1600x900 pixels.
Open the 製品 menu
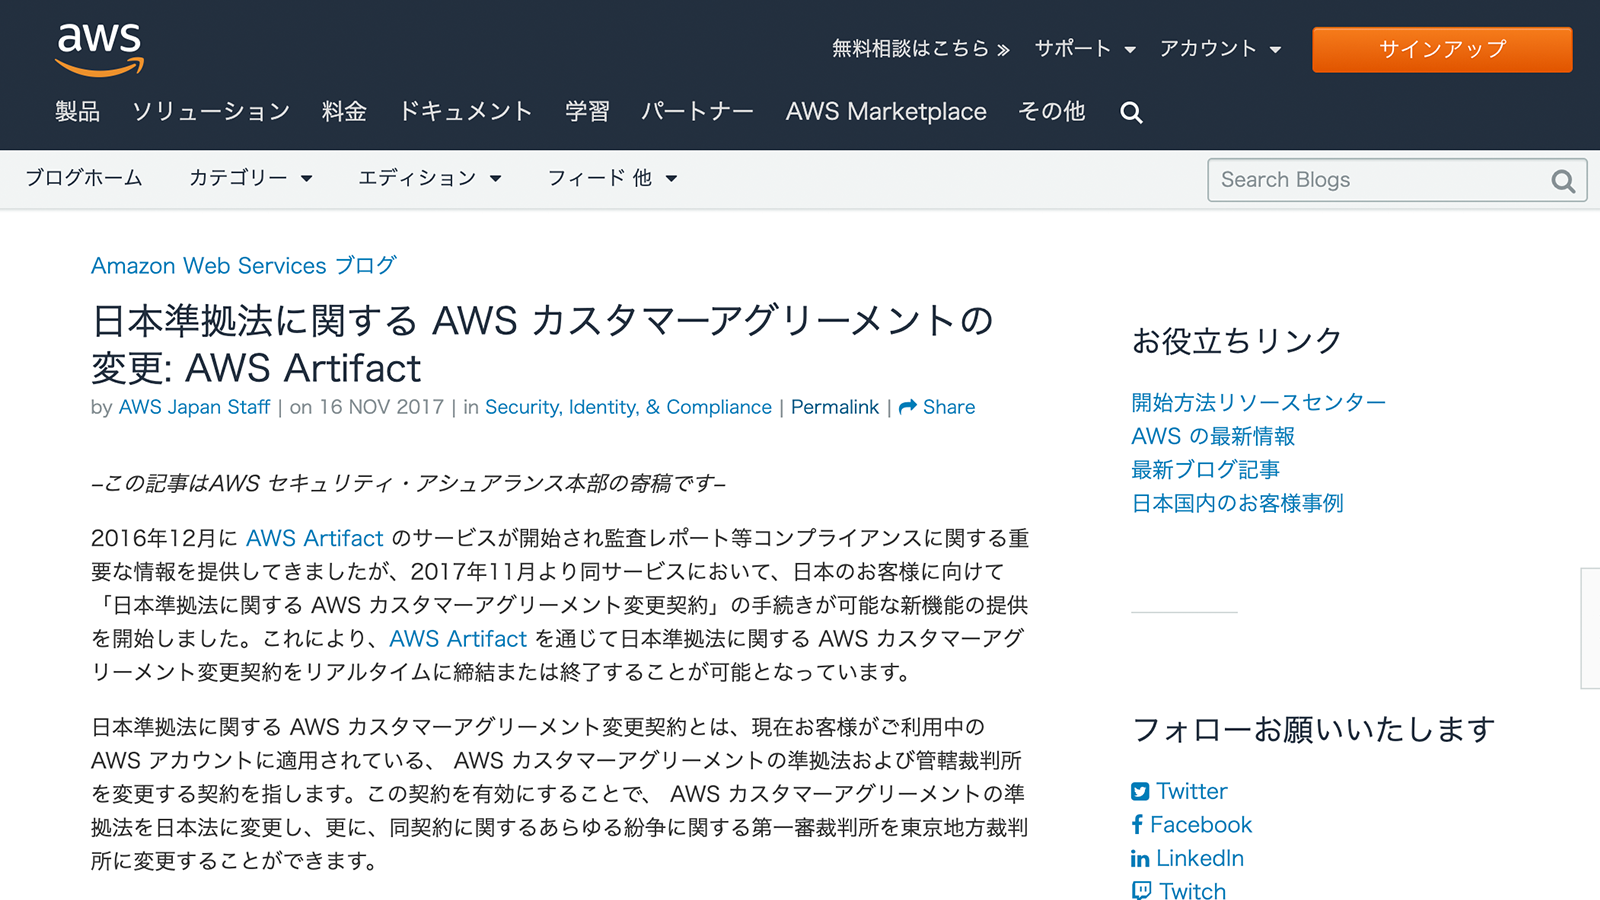(x=77, y=111)
